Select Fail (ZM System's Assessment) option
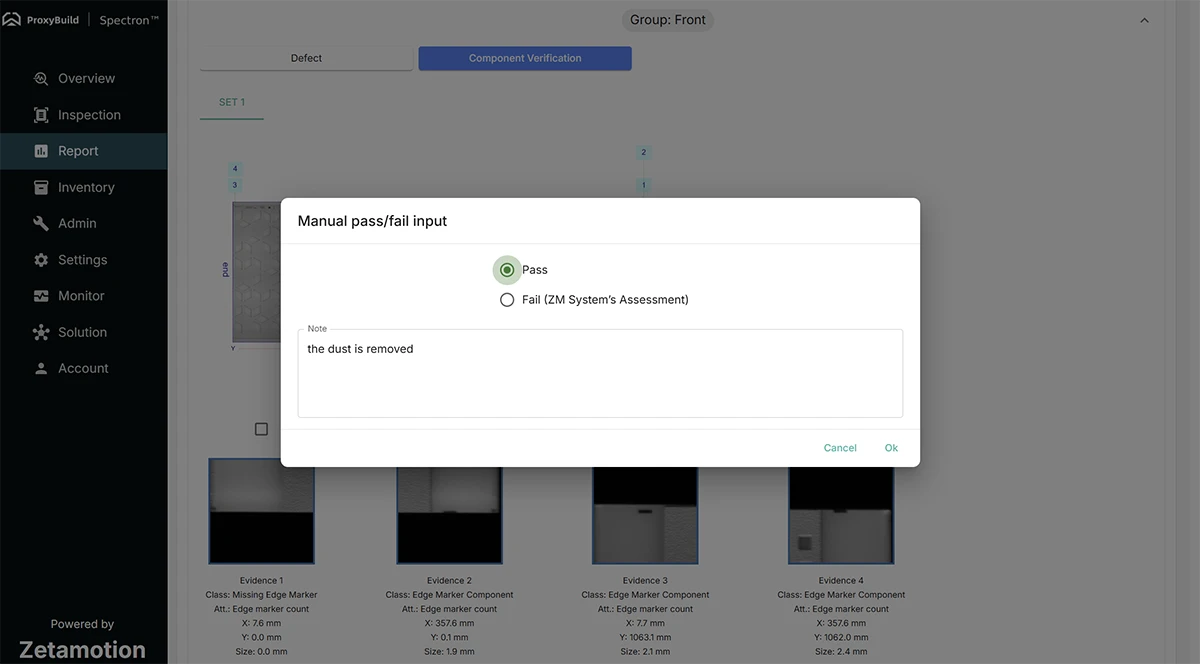The image size is (1200, 664). pos(507,300)
